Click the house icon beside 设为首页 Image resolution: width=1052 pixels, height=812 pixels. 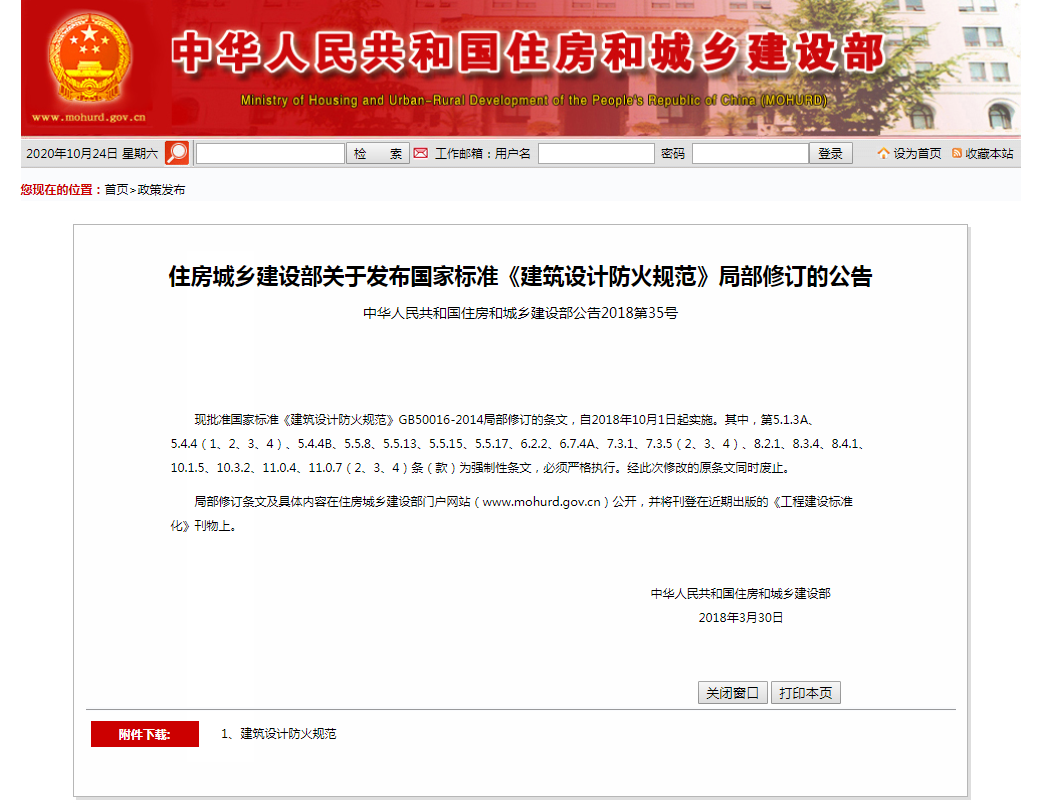coord(883,154)
